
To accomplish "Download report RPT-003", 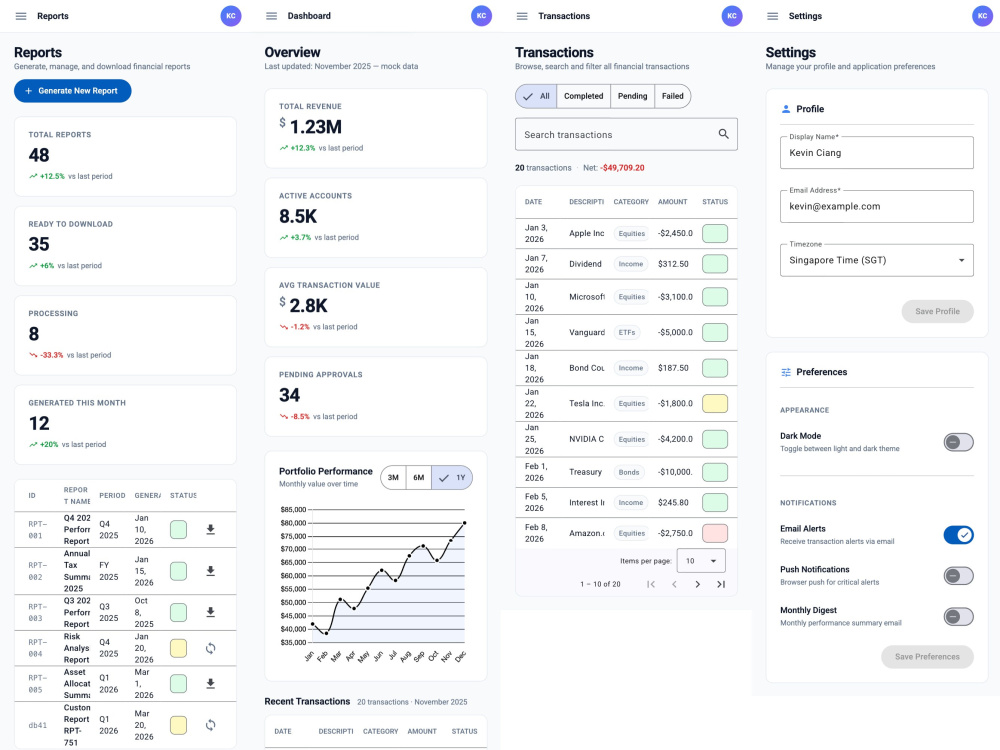I will [210, 612].
